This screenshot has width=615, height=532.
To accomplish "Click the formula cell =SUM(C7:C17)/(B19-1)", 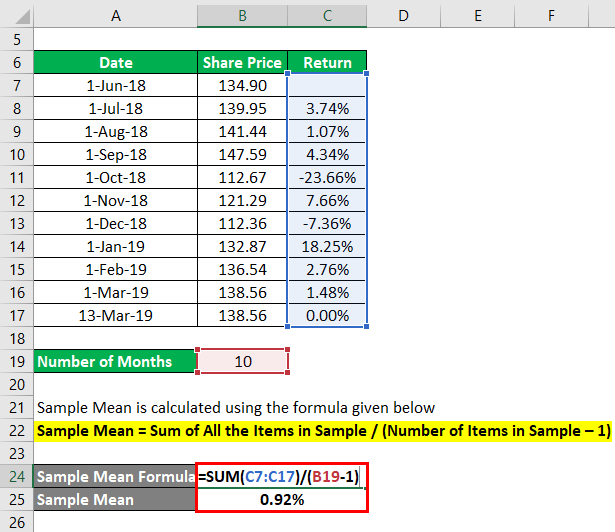I will click(281, 476).
